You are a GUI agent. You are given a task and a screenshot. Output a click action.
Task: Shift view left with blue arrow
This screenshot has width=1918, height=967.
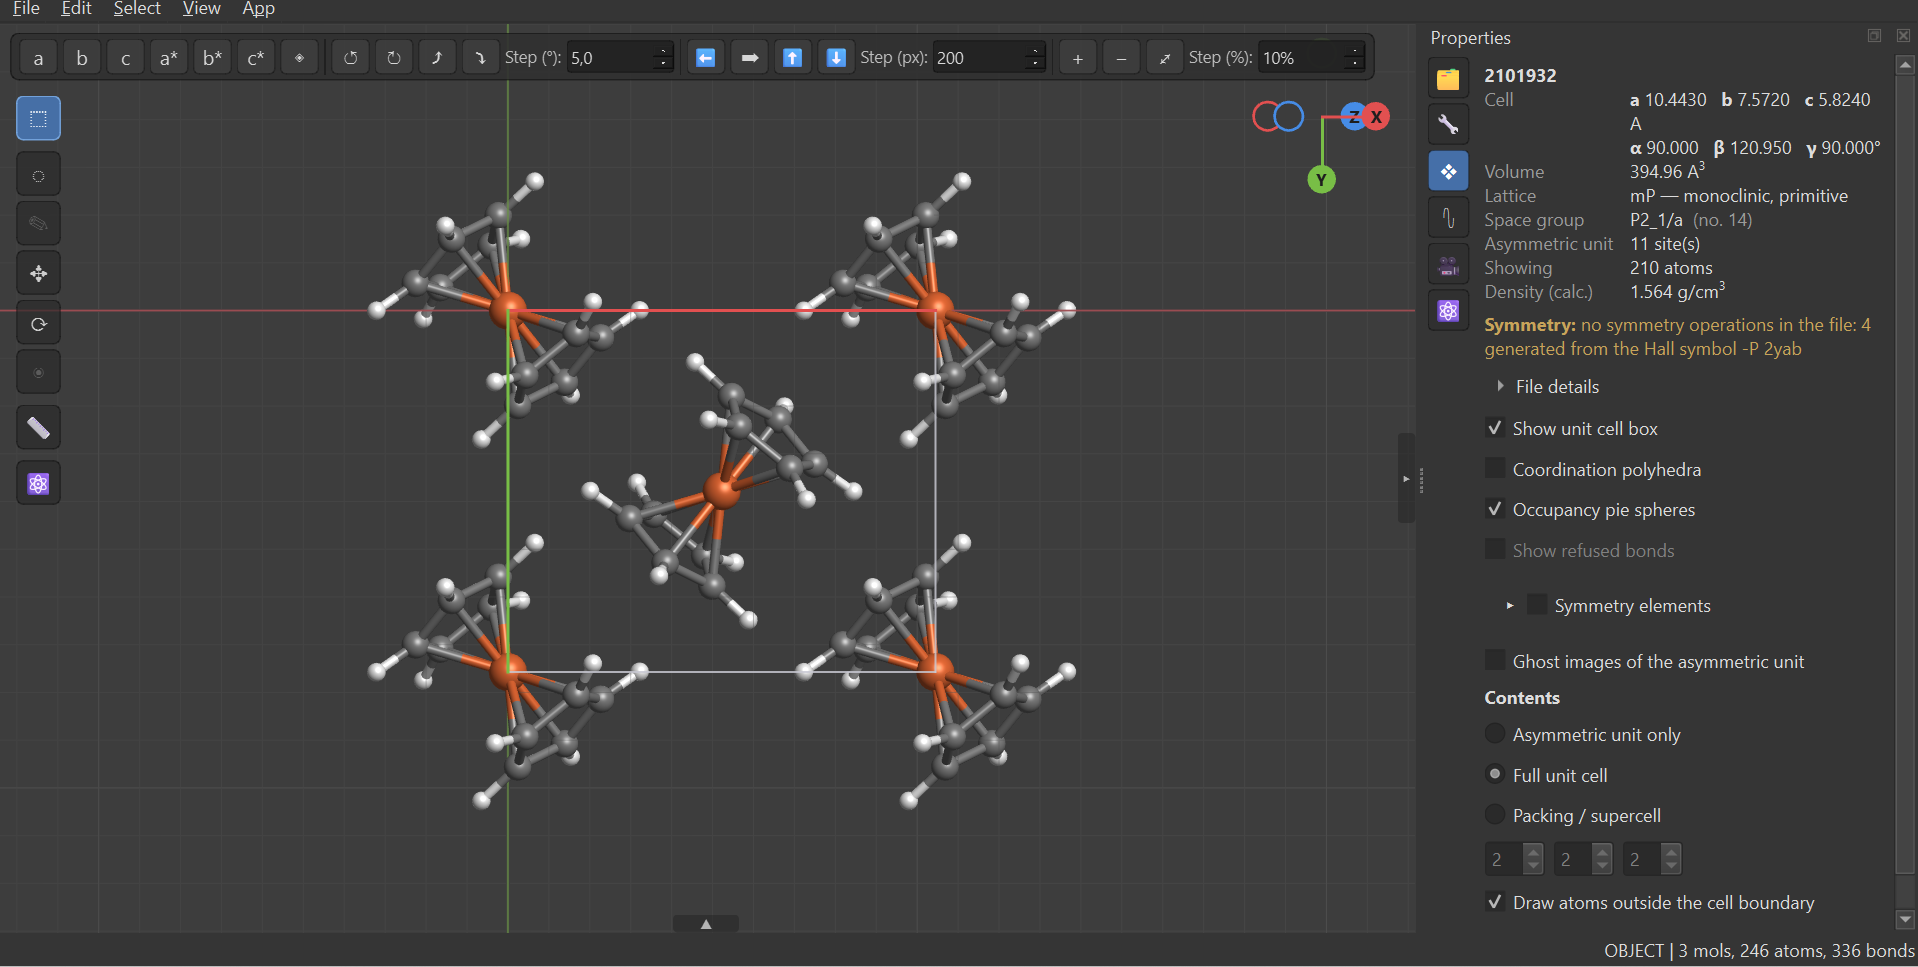[x=706, y=58]
